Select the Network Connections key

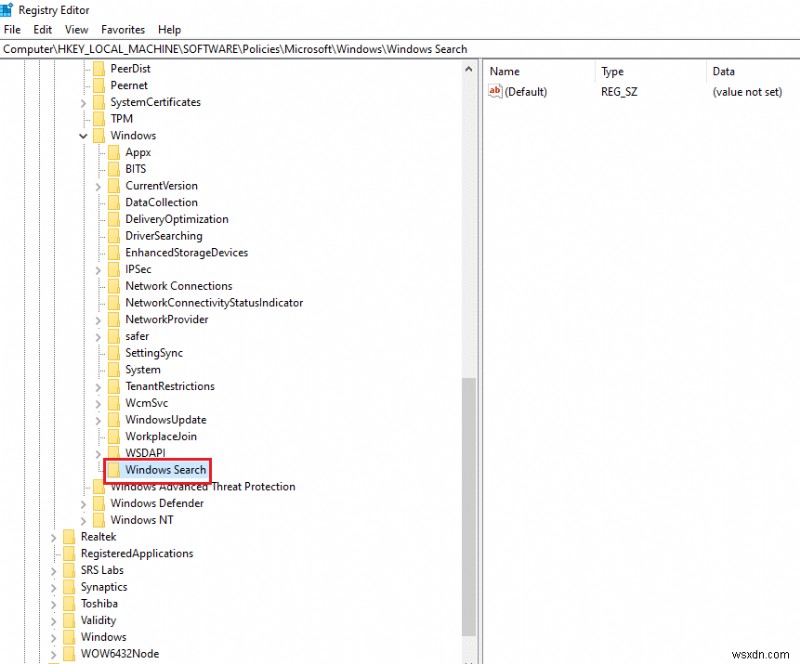tap(179, 286)
